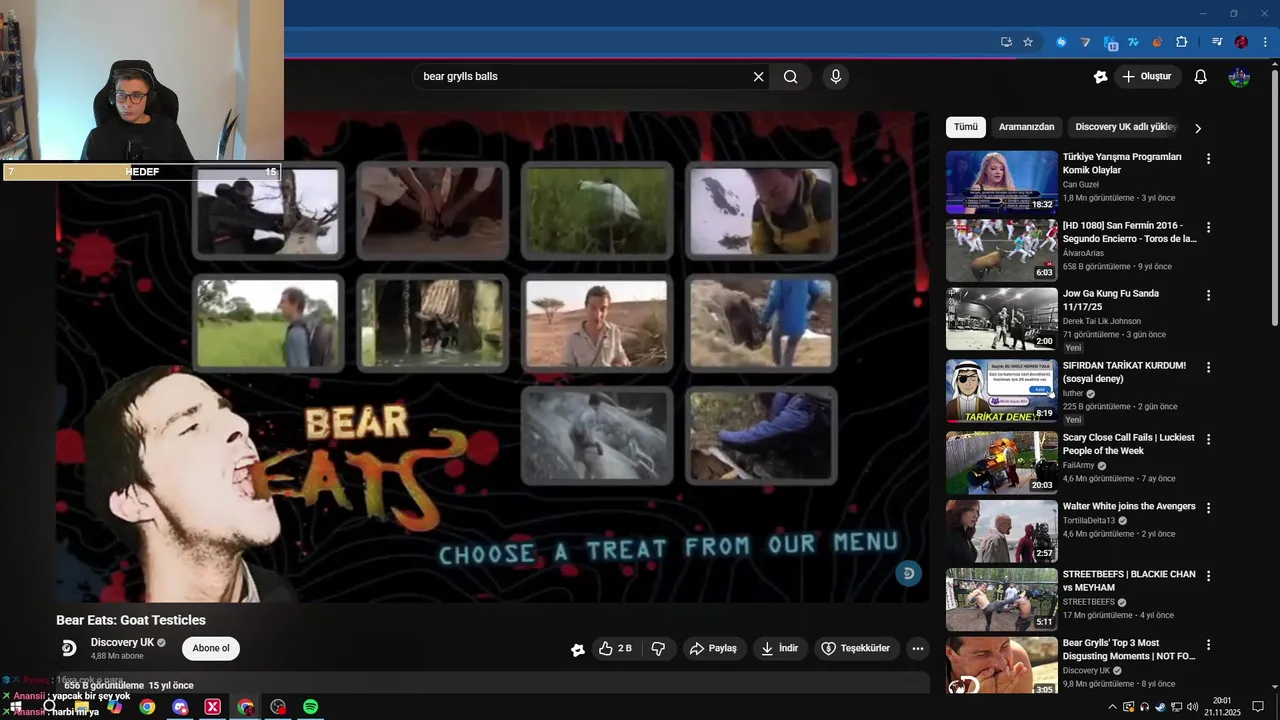1280x720 pixels.
Task: Click the round watermark icon in video corner
Action: tap(908, 573)
